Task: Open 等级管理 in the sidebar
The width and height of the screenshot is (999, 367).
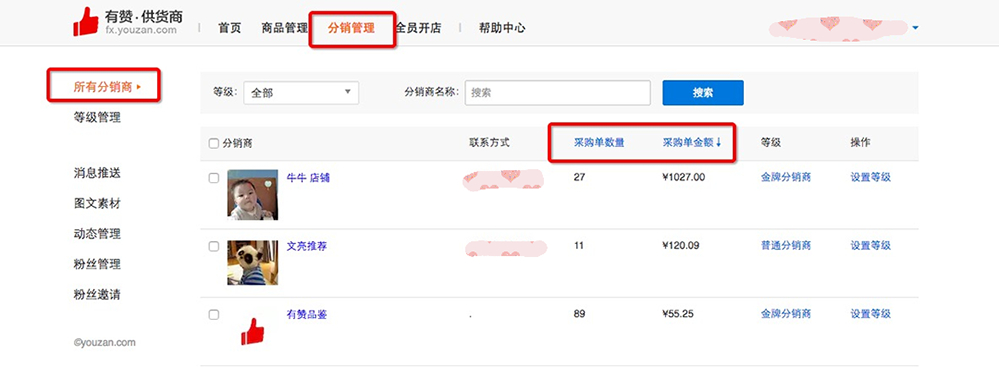Action: (x=97, y=117)
